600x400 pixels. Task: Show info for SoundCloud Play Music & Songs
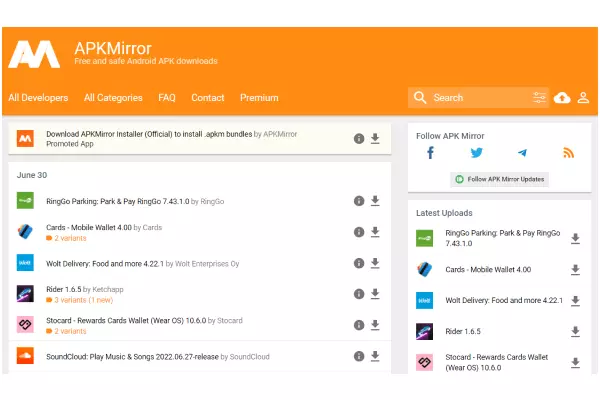click(359, 356)
